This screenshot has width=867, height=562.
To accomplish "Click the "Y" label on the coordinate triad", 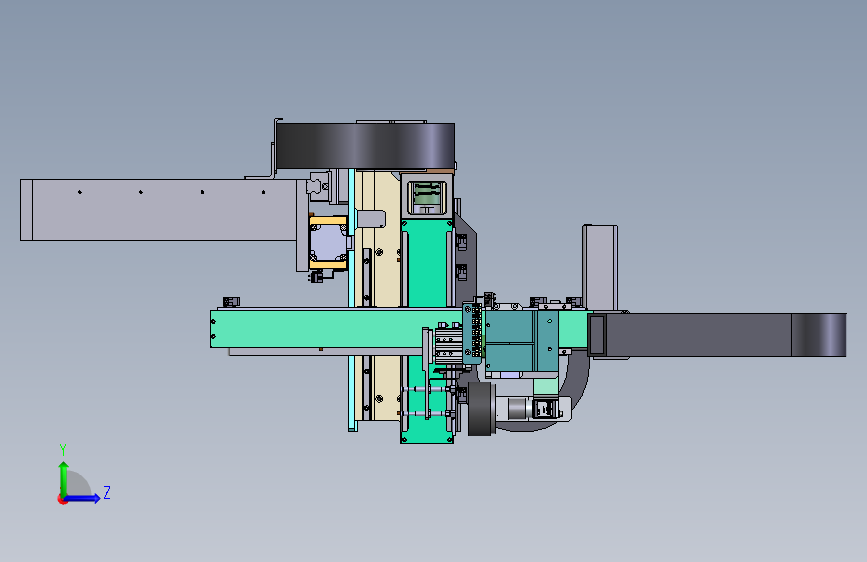I will pos(63,449).
